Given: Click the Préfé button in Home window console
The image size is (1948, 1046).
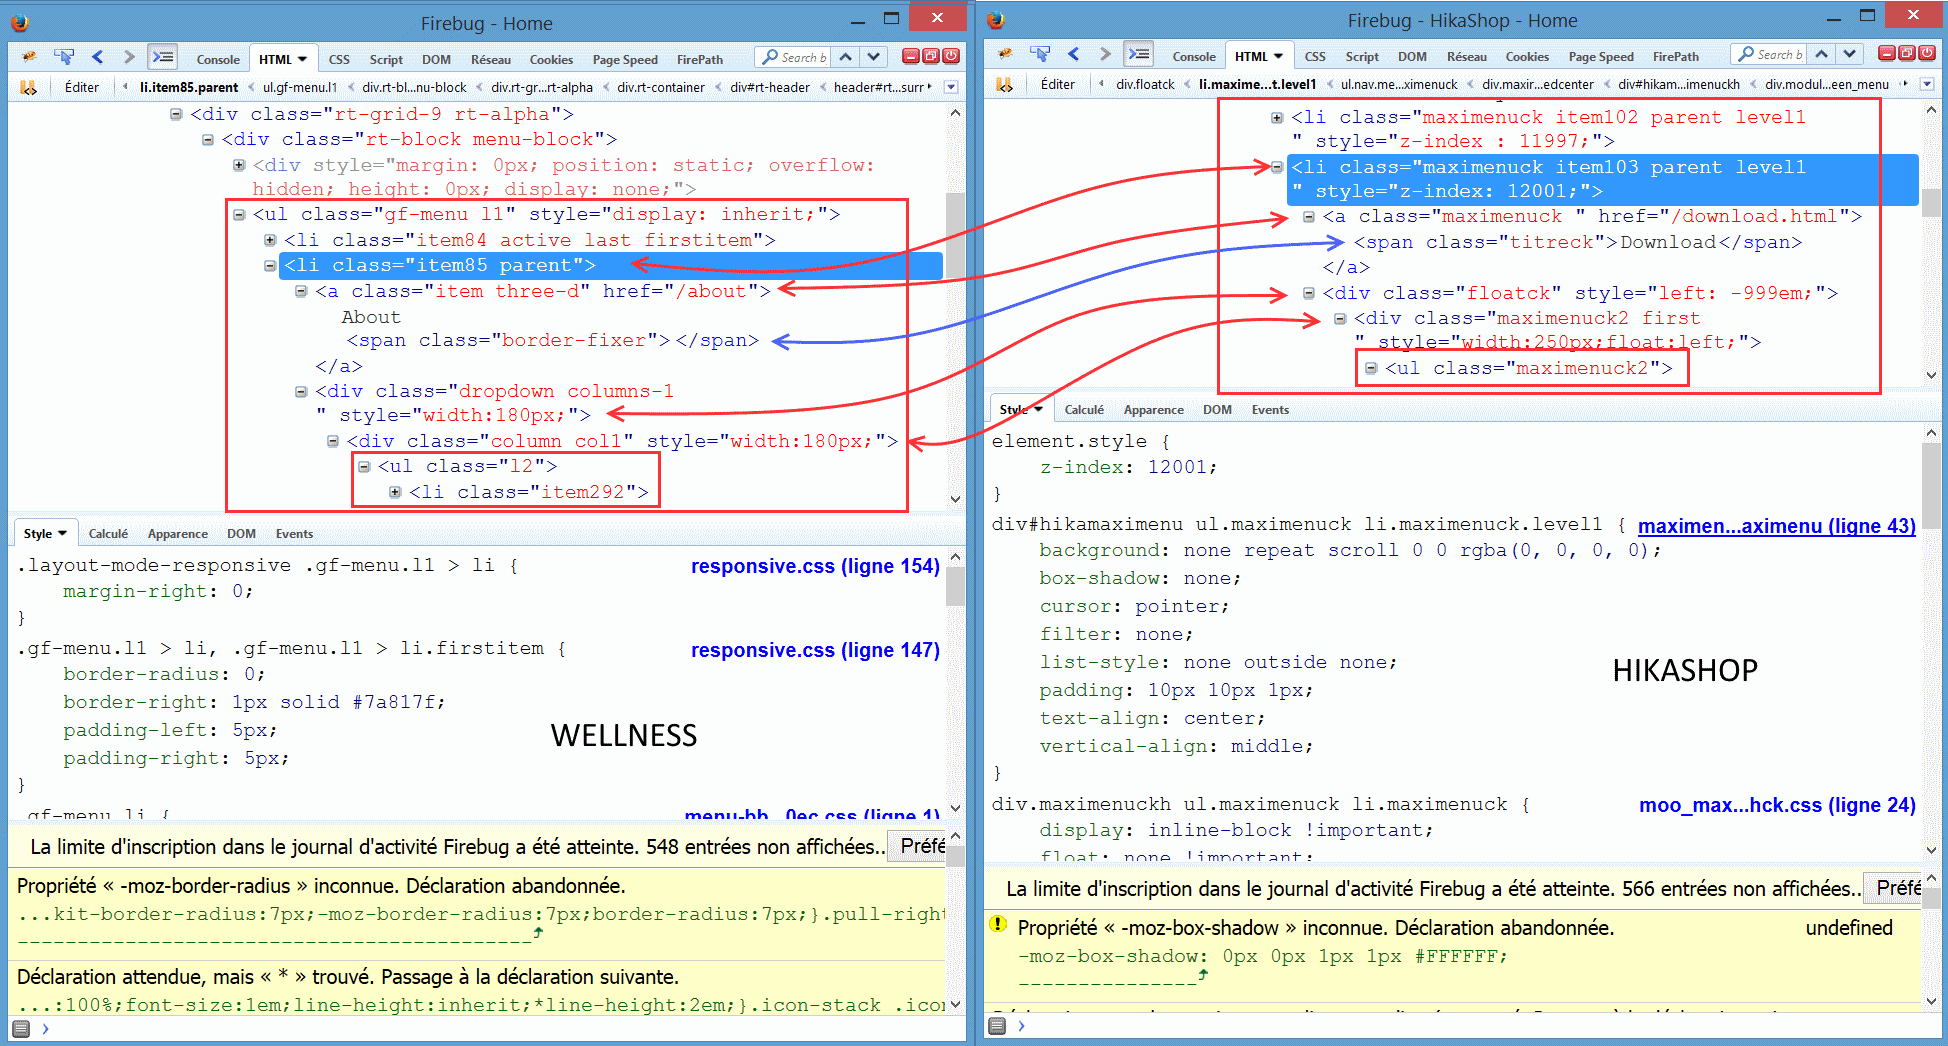Looking at the screenshot, I should tap(918, 847).
